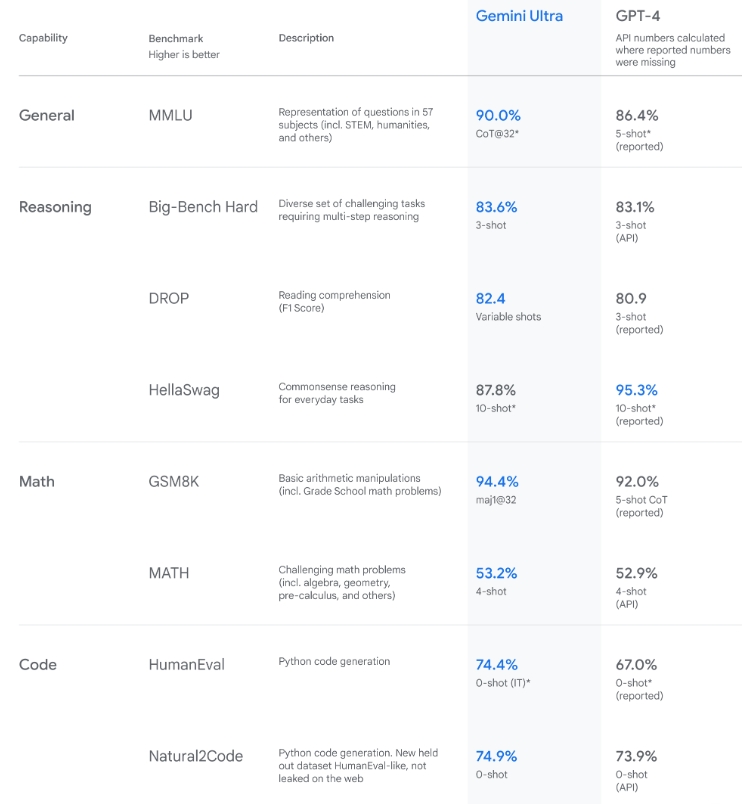This screenshot has width=751, height=804.
Task: Click the Gemini Ultra column header
Action: [x=519, y=16]
